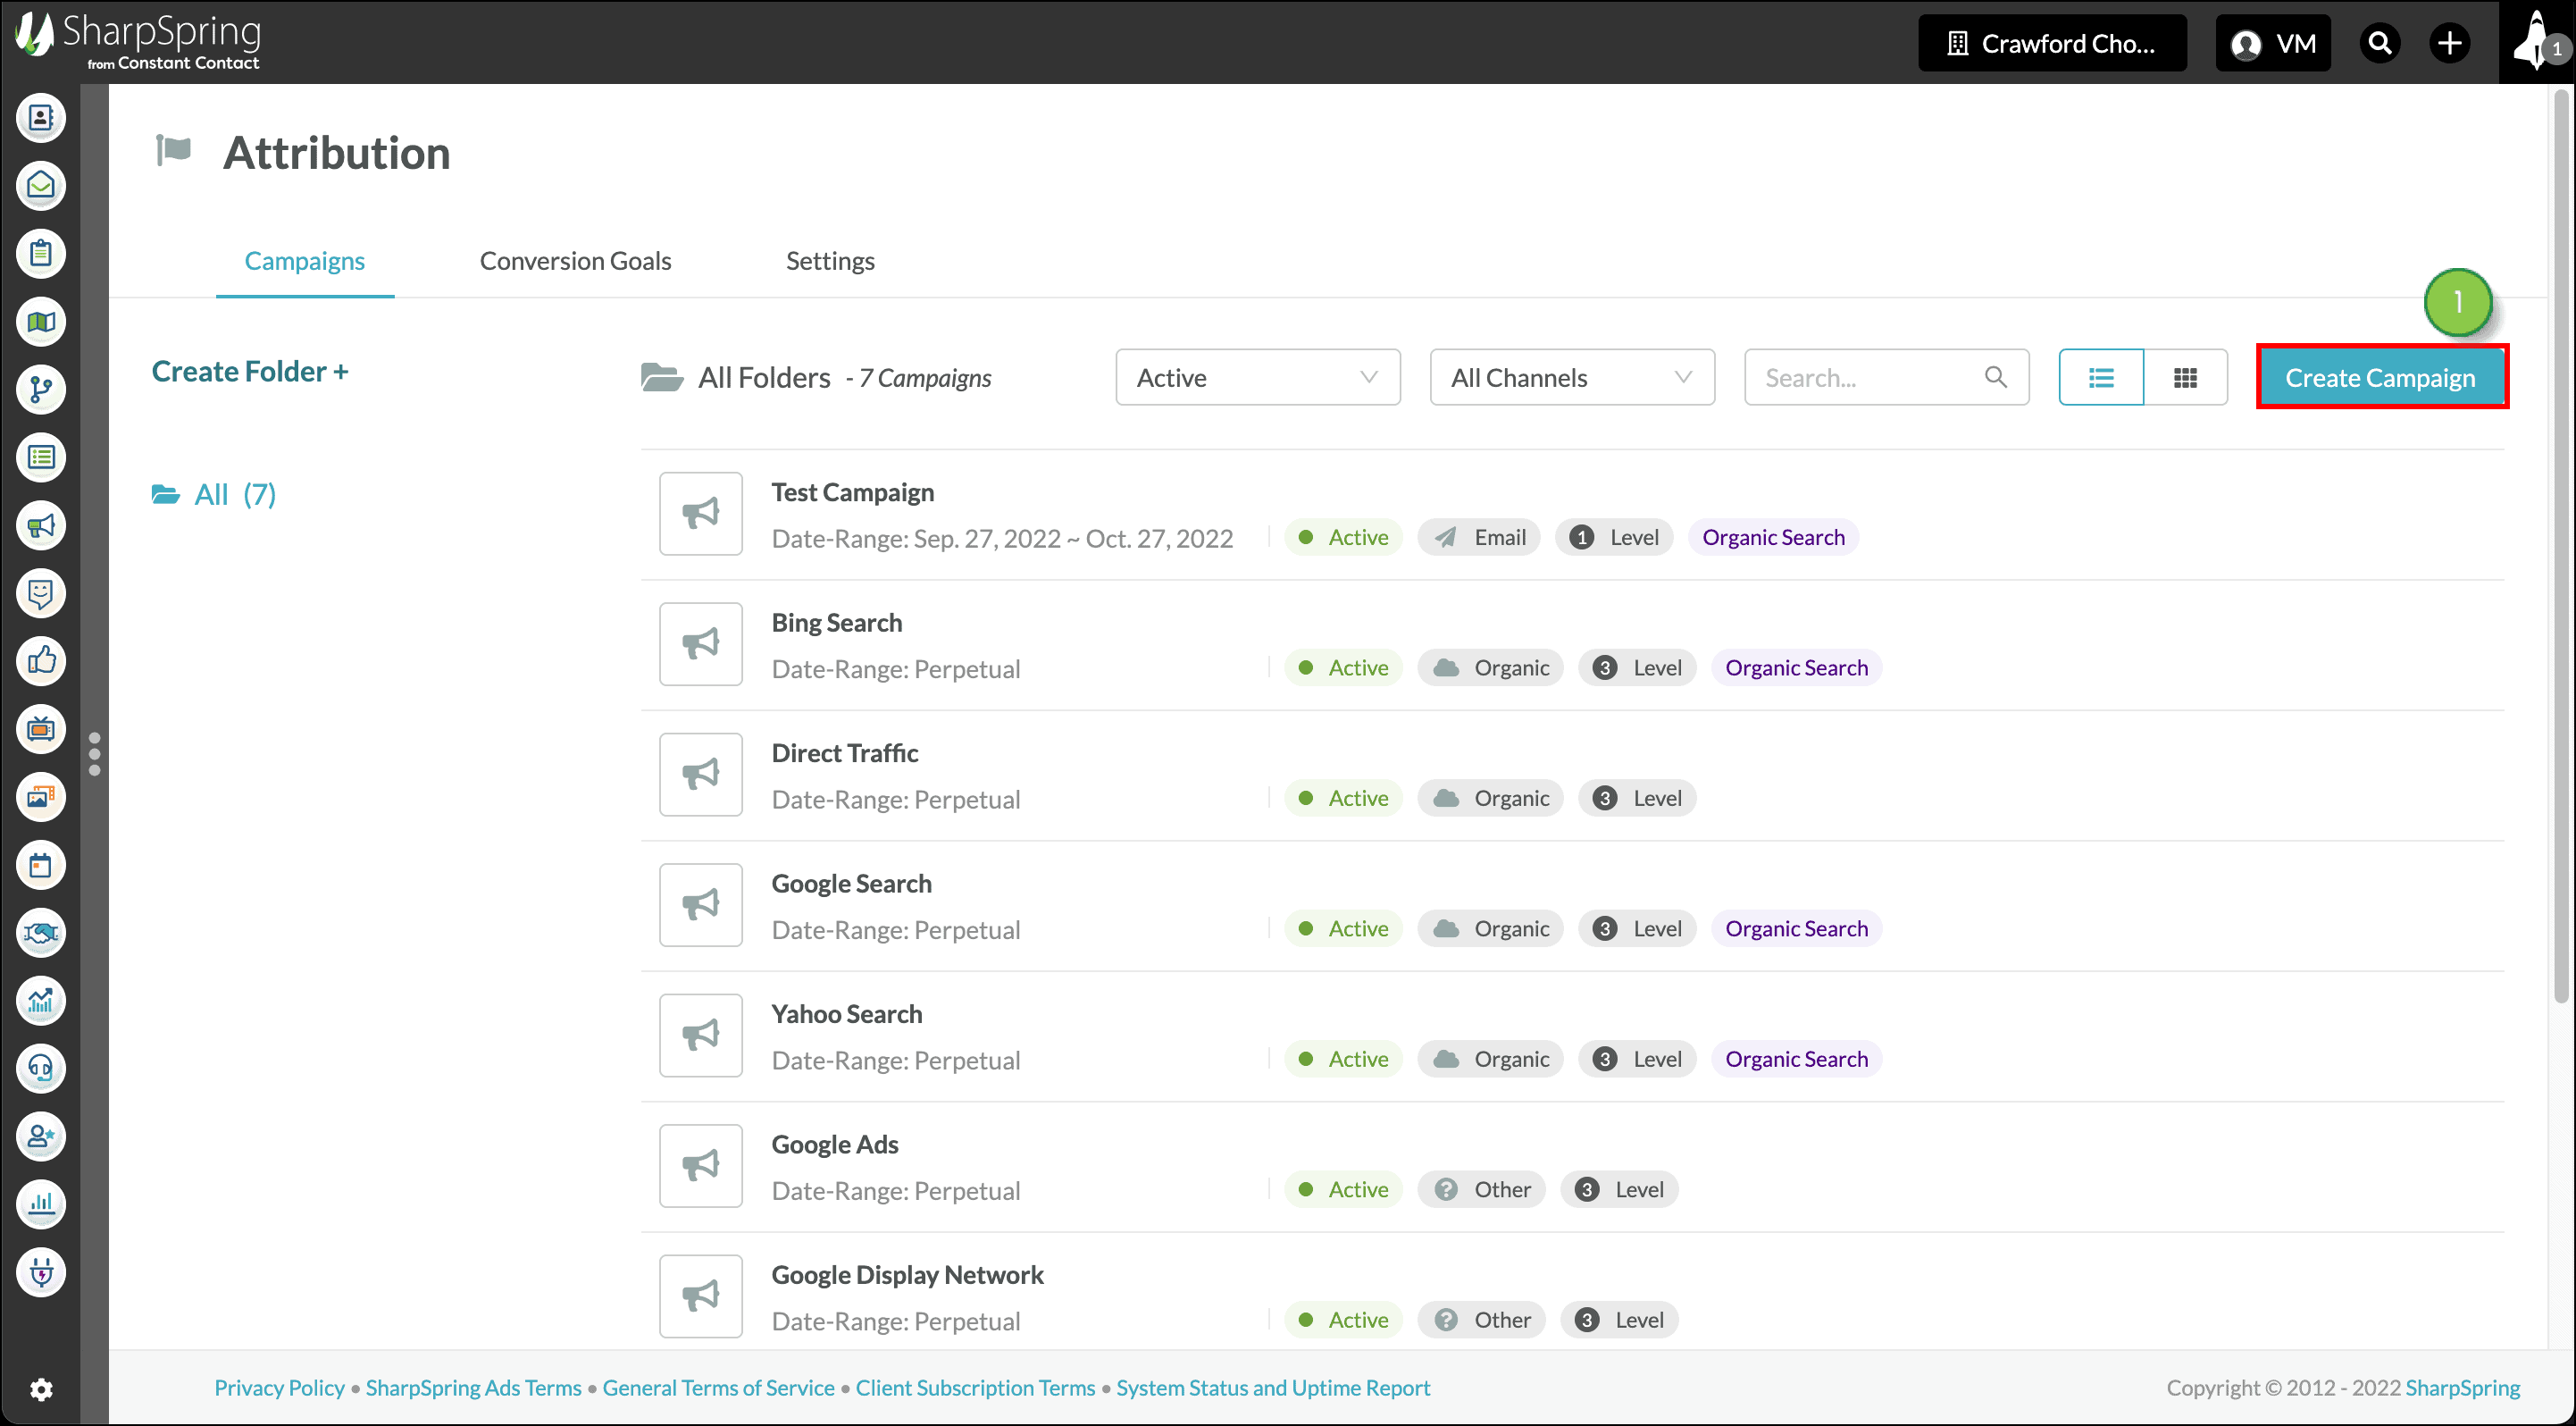
Task: Open the Contacts sidebar icon
Action: pos(41,118)
